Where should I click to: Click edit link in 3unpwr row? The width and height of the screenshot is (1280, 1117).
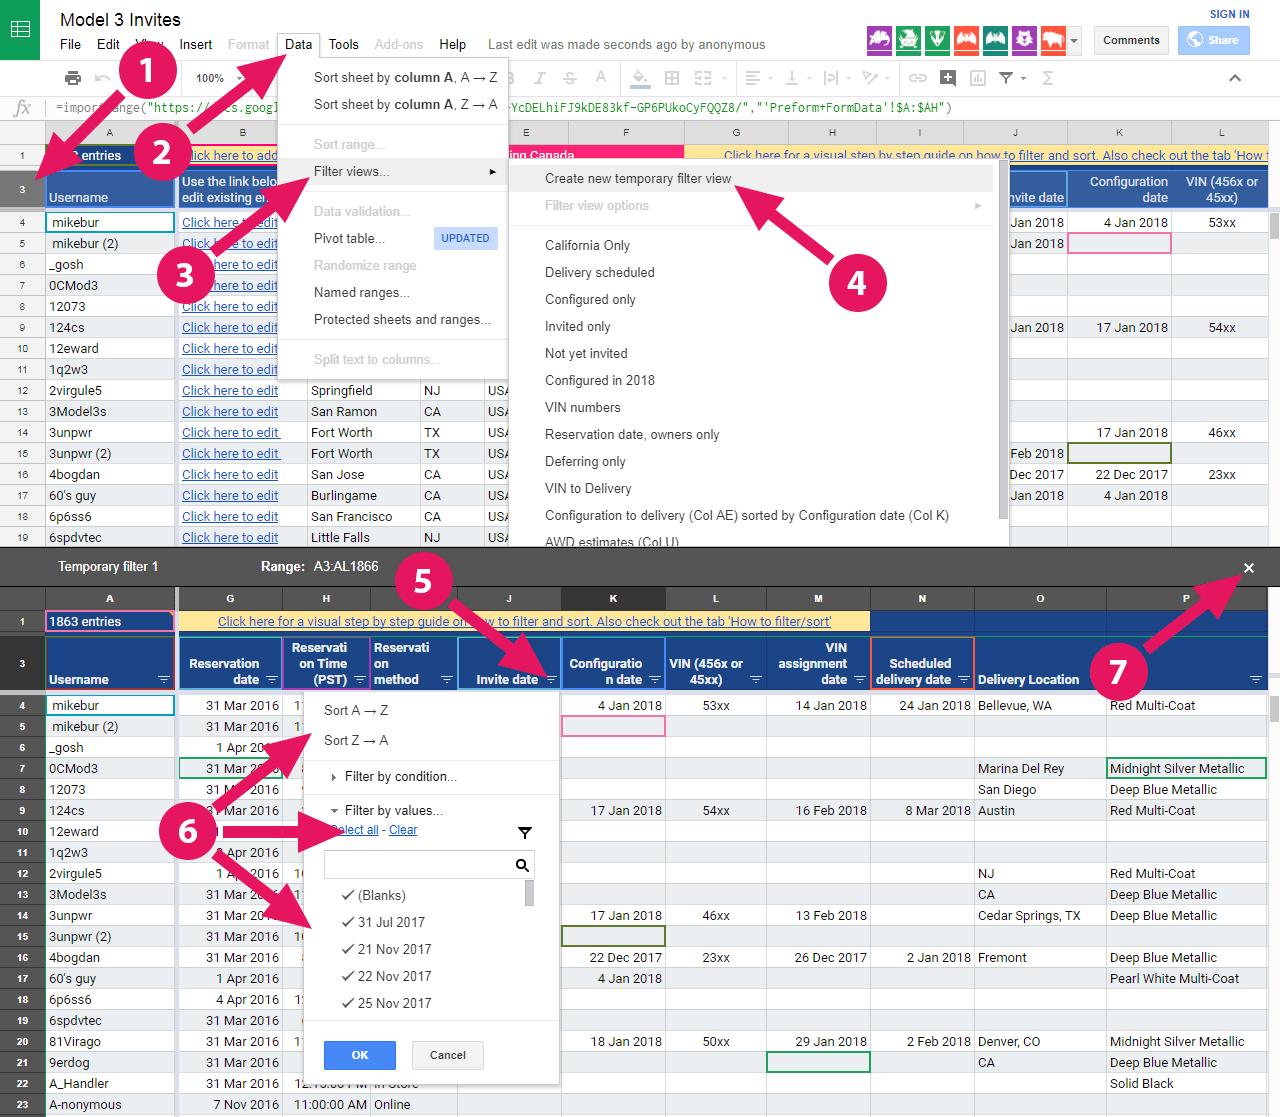point(230,433)
